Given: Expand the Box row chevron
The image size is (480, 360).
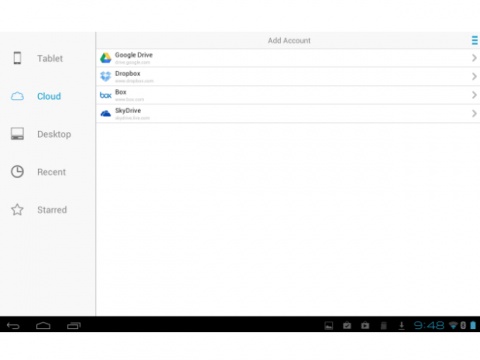Looking at the screenshot, I should point(474,95).
